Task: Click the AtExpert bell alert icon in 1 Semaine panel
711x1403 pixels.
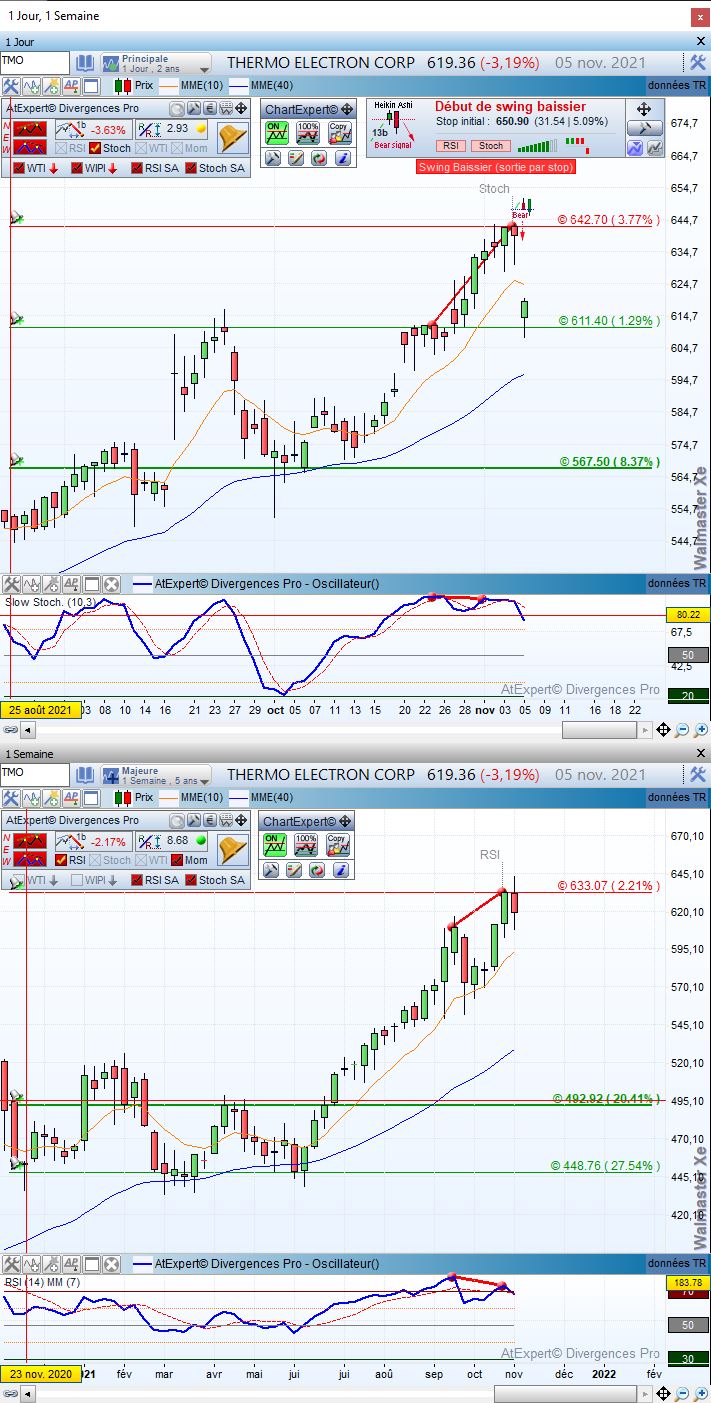Action: 233,849
